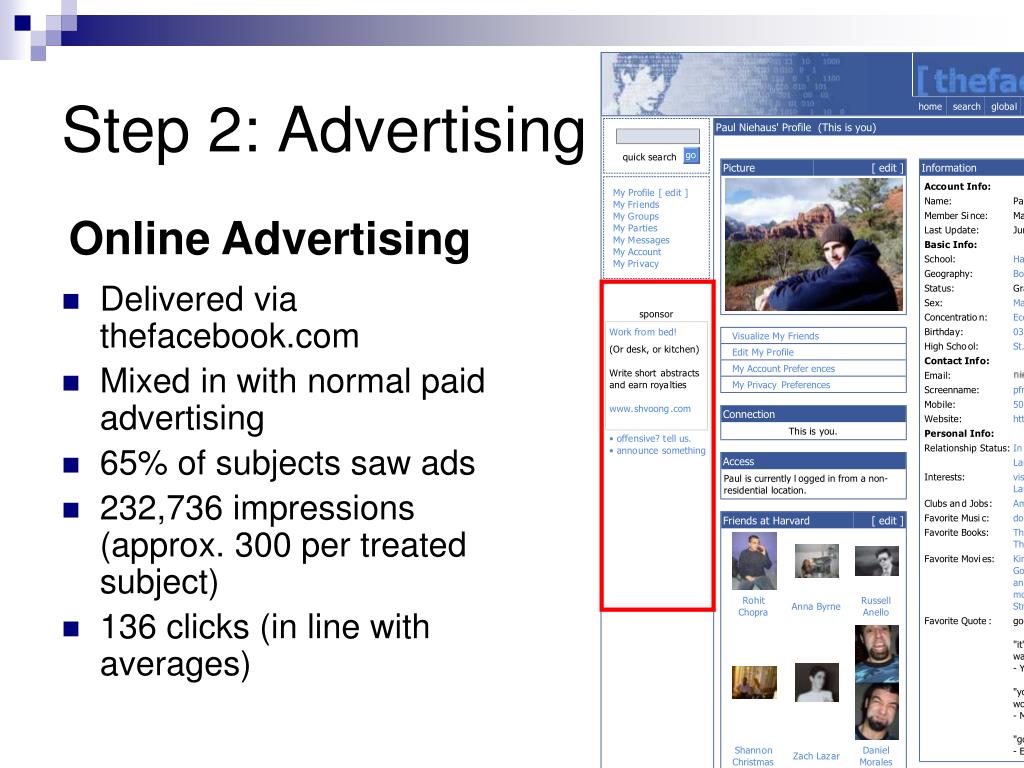Click the edit link beside My Profile
This screenshot has width=1024, height=768.
[x=673, y=193]
